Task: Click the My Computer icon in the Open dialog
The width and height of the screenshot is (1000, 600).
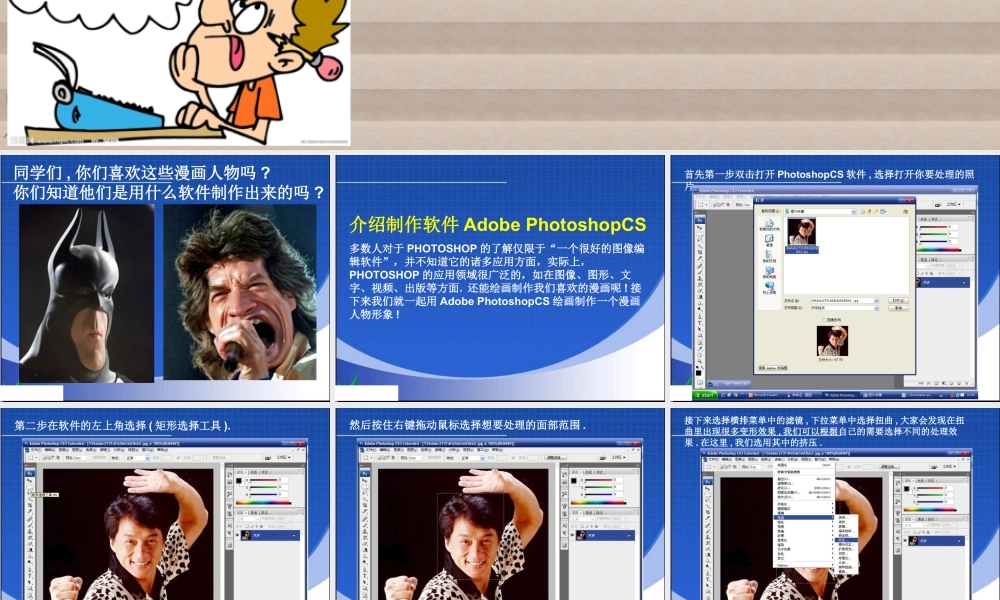Action: (x=769, y=273)
